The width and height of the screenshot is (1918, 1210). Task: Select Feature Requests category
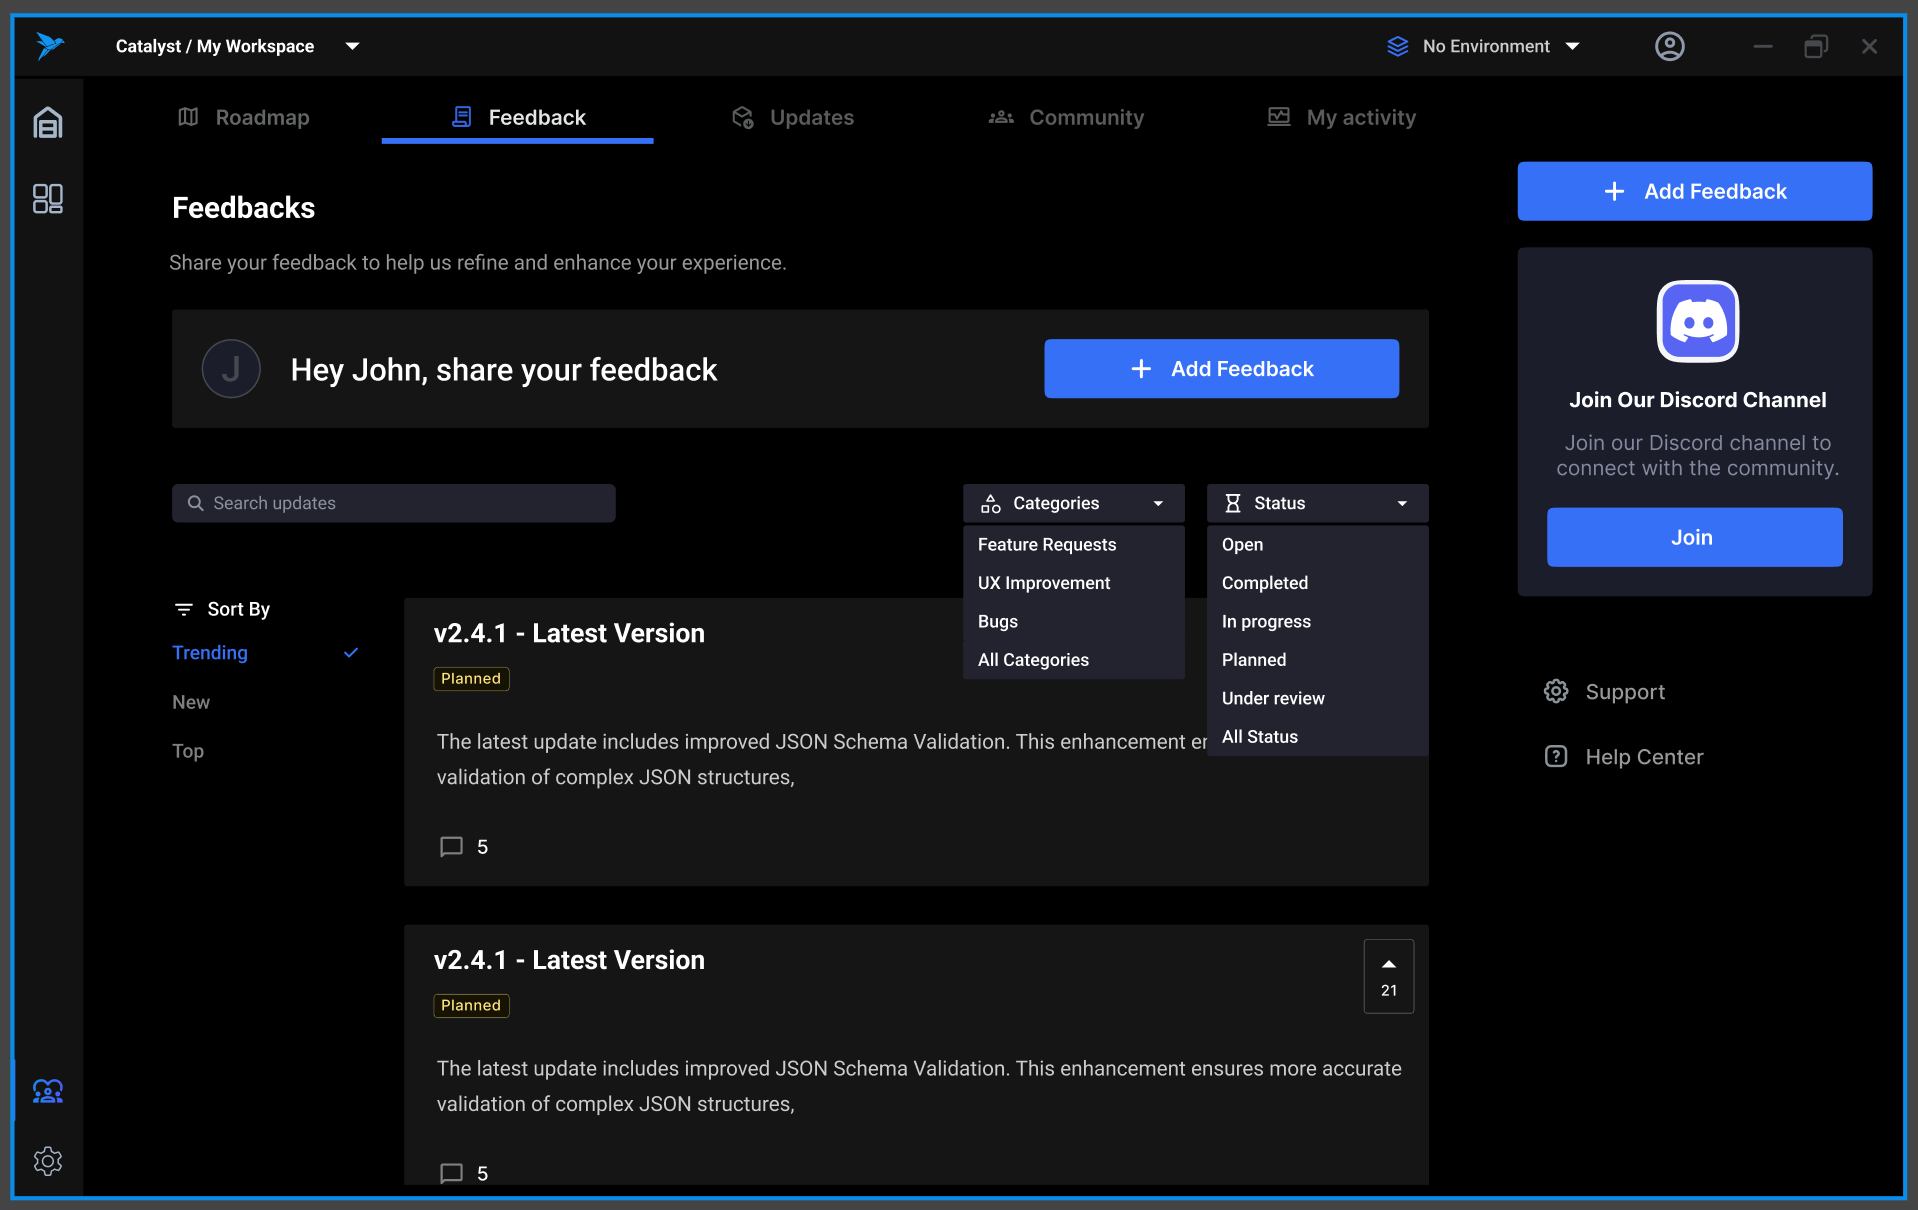point(1073,544)
